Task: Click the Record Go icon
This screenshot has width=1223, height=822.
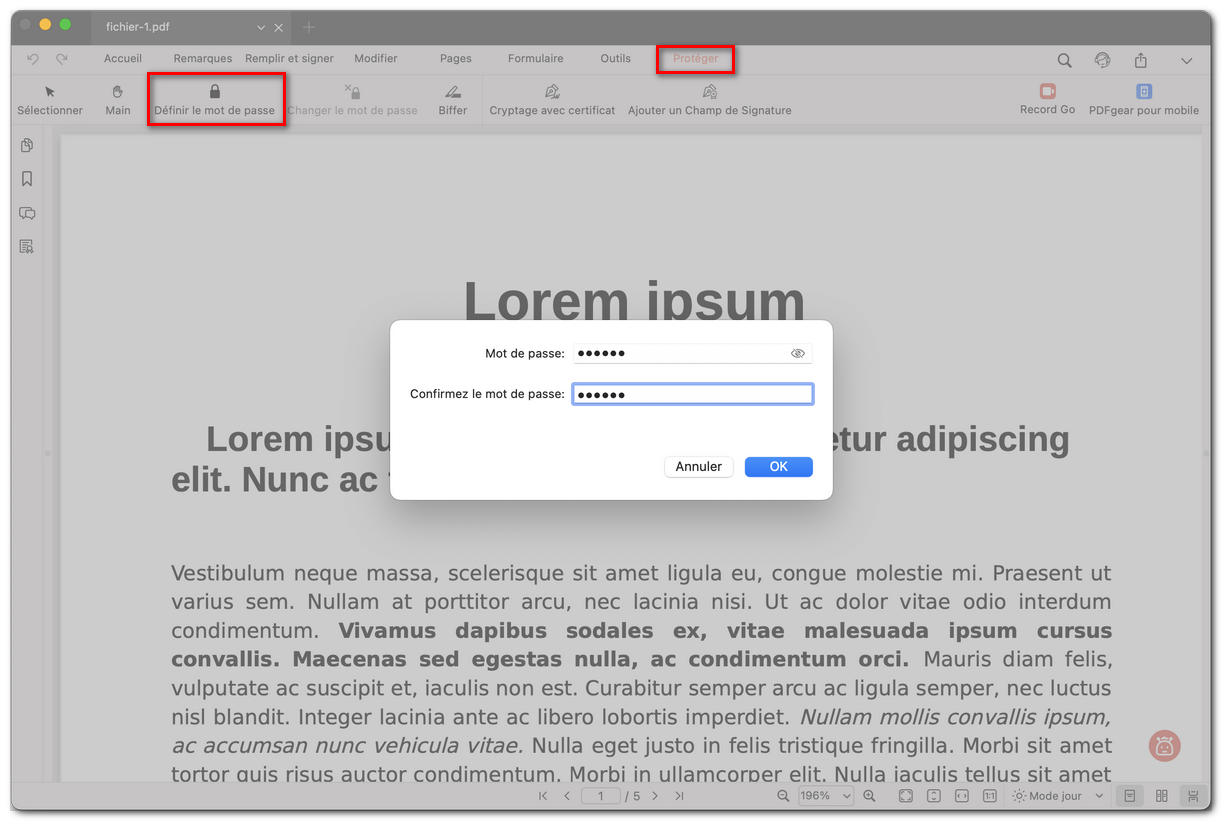Action: pos(1046,91)
